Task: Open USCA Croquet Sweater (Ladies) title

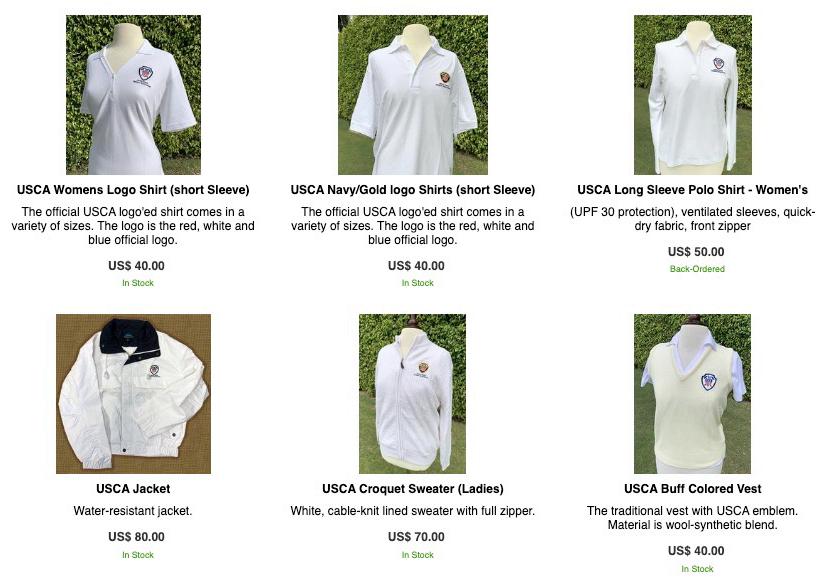Action: click(x=413, y=489)
